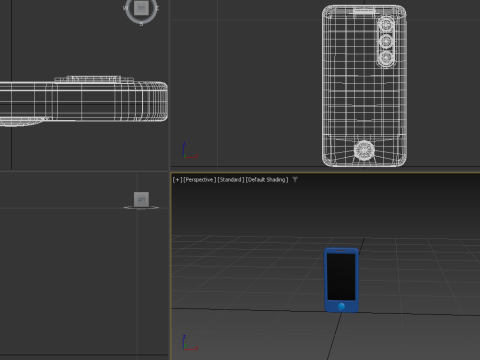The height and width of the screenshot is (360, 480).
Task: Click the wireframe phone's round home button
Action: [364, 150]
